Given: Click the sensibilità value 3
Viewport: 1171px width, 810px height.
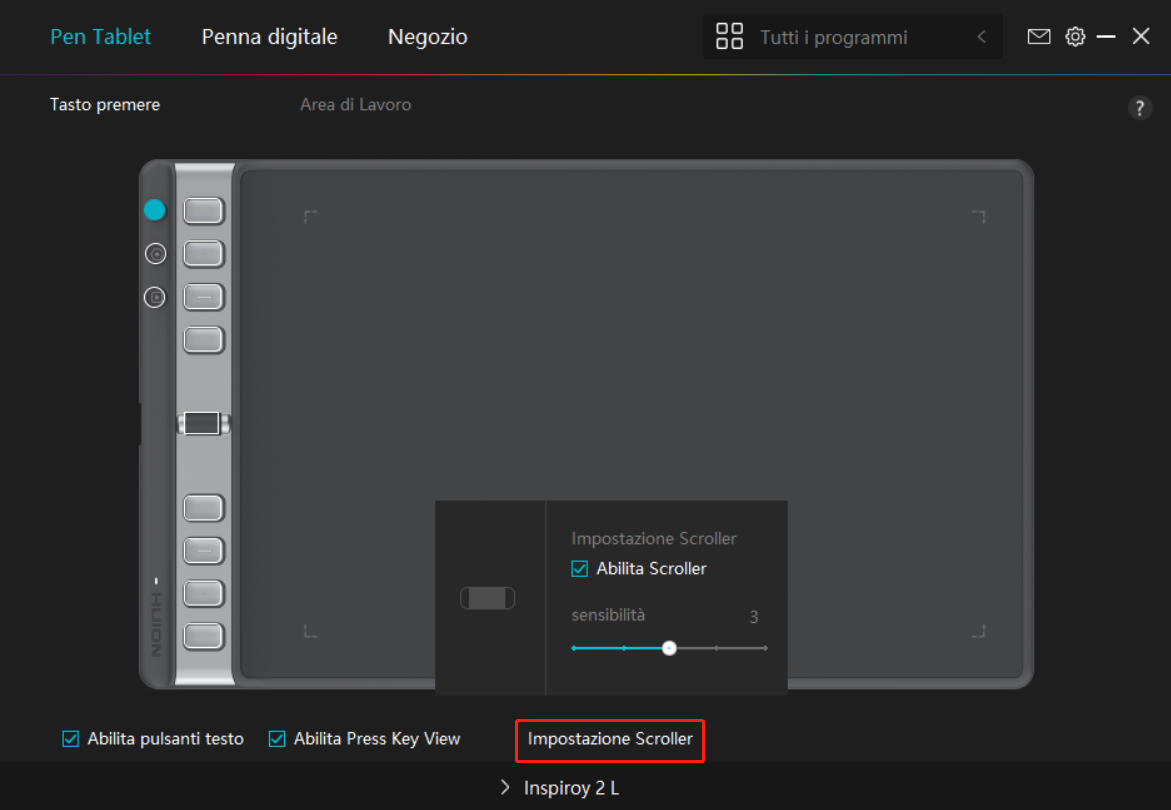Looking at the screenshot, I should coord(754,617).
